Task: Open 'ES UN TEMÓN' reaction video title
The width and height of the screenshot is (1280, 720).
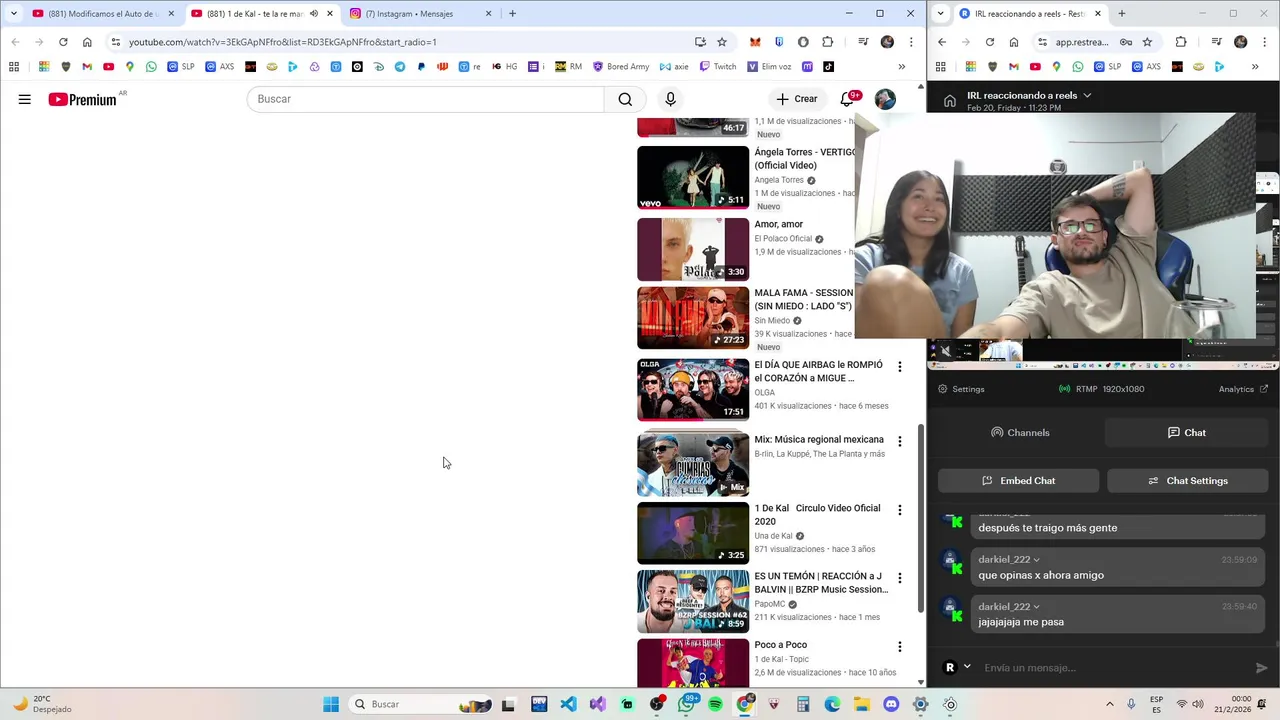Action: coord(821,583)
